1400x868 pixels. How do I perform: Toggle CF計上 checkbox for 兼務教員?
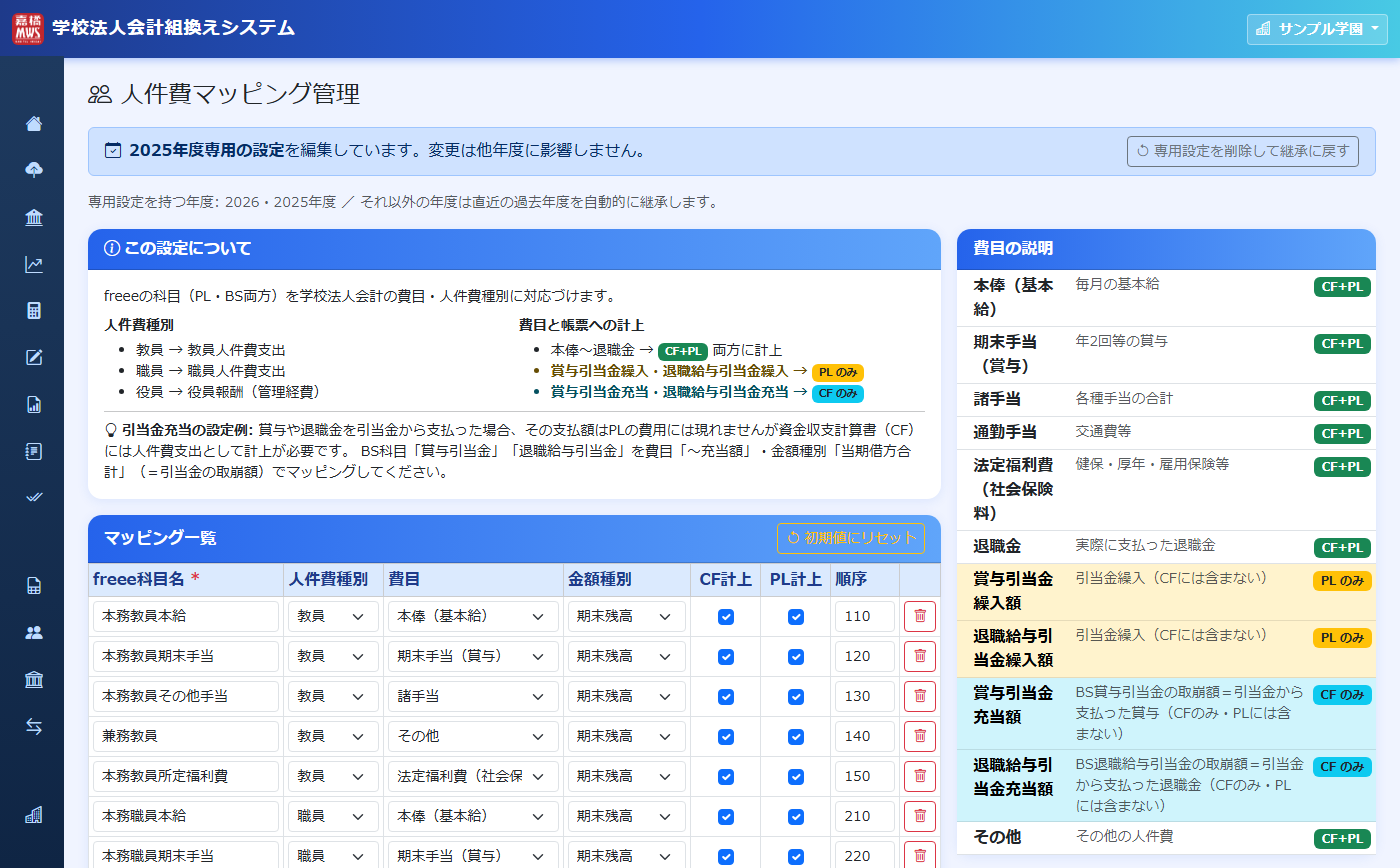[x=726, y=737]
